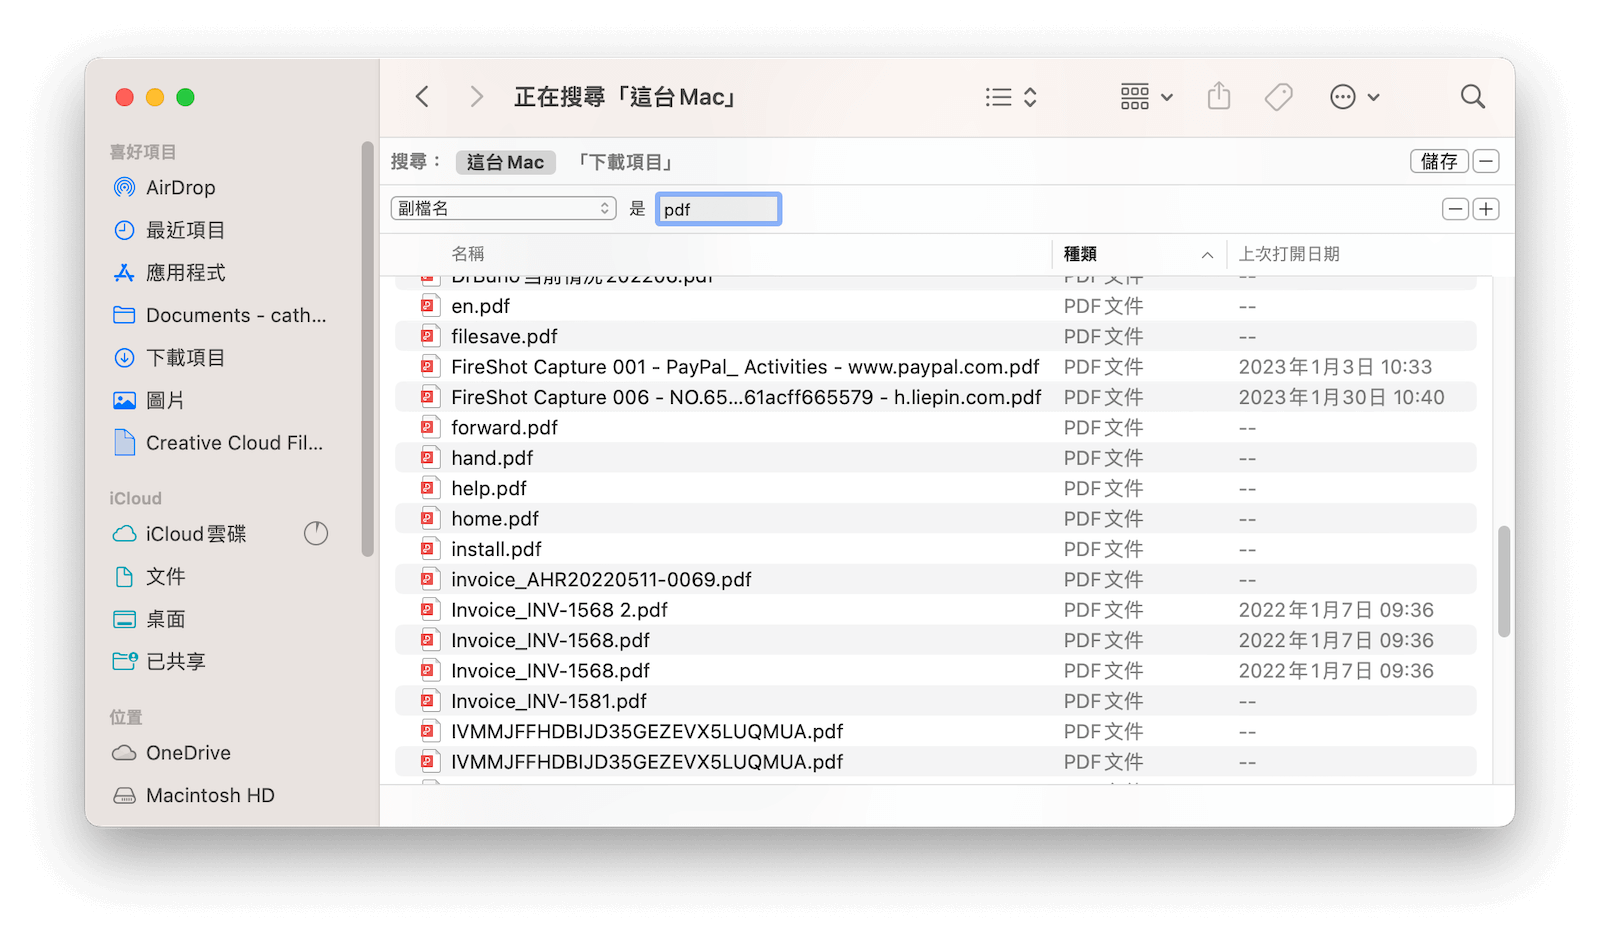The width and height of the screenshot is (1600, 939).
Task: Open the list view switcher
Action: coord(1011,97)
